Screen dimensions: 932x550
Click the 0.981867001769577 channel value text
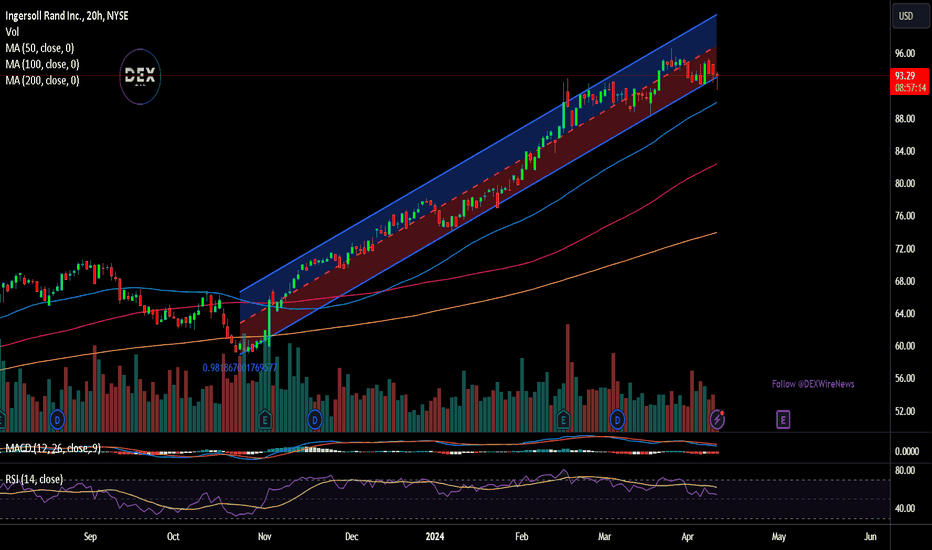240,368
